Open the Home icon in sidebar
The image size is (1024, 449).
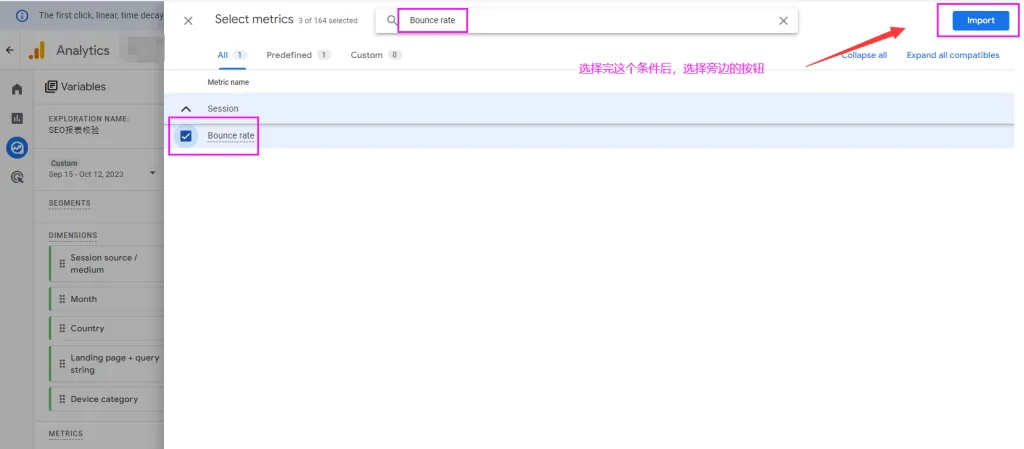(17, 89)
